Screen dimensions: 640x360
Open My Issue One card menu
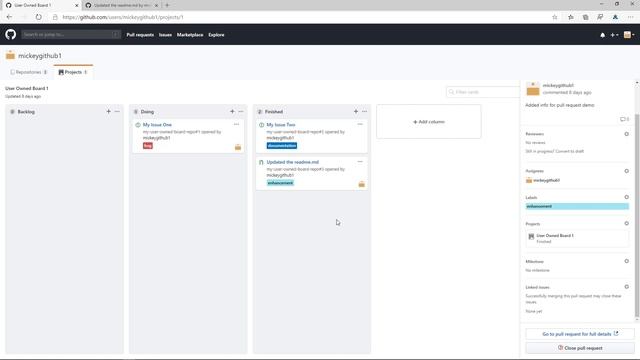tap(236, 124)
